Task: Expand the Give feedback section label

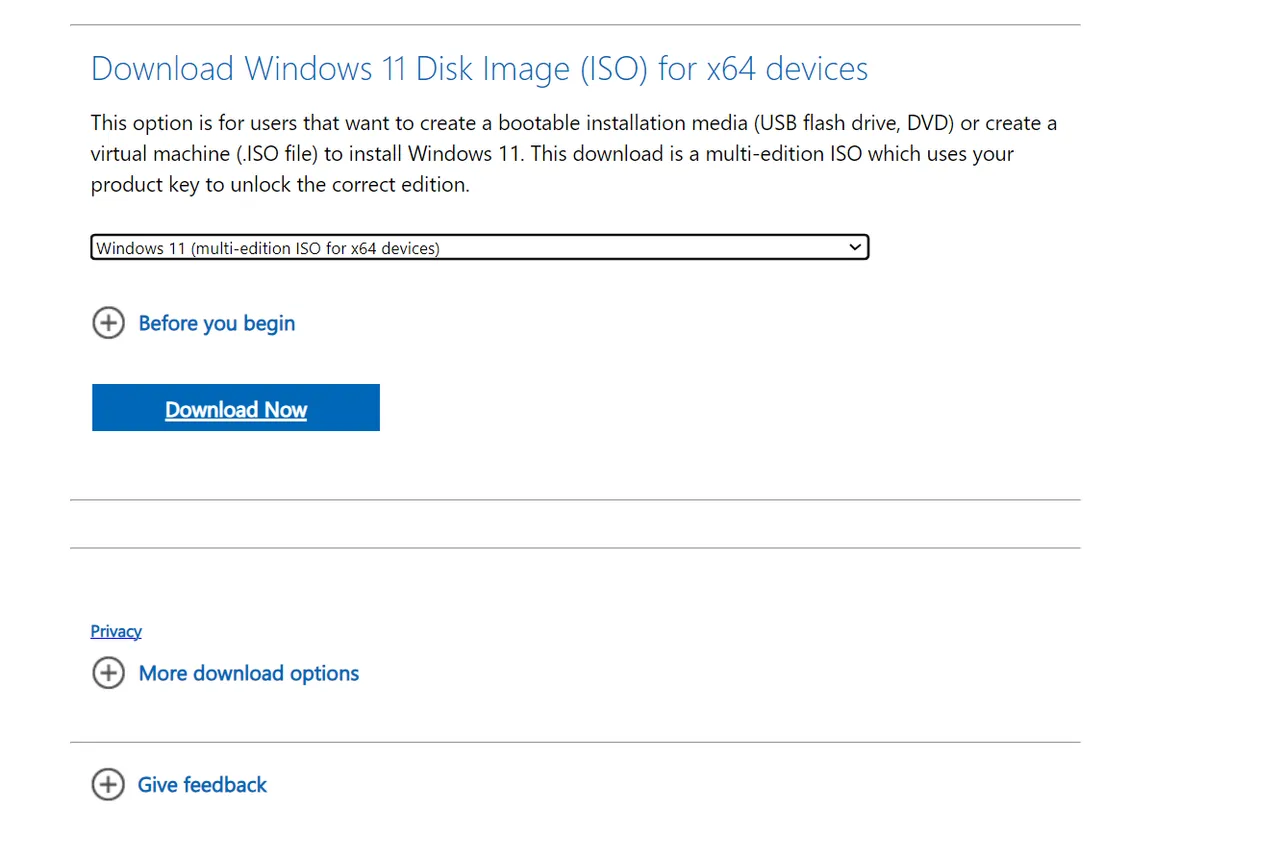Action: point(202,785)
